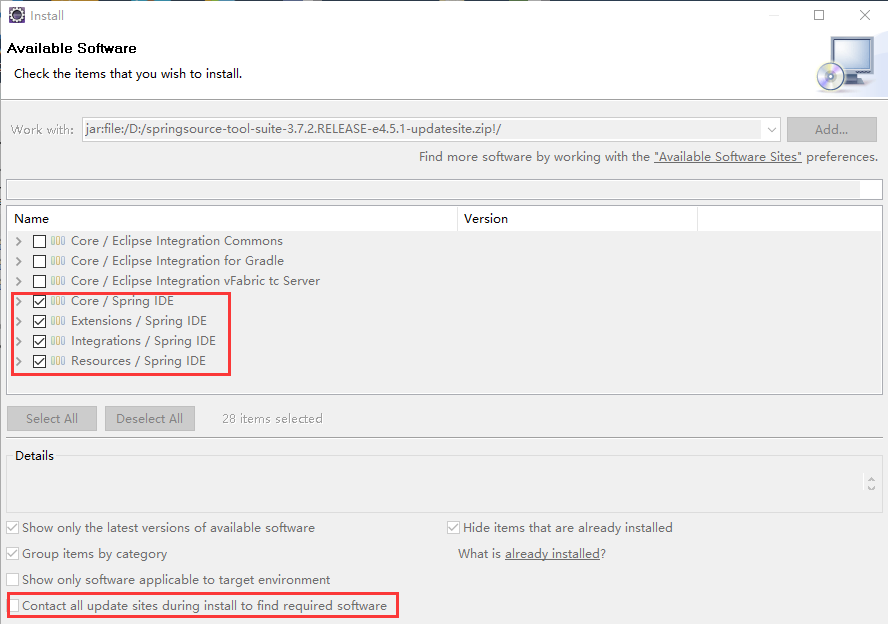Open the Available Software Sites link

click(728, 157)
